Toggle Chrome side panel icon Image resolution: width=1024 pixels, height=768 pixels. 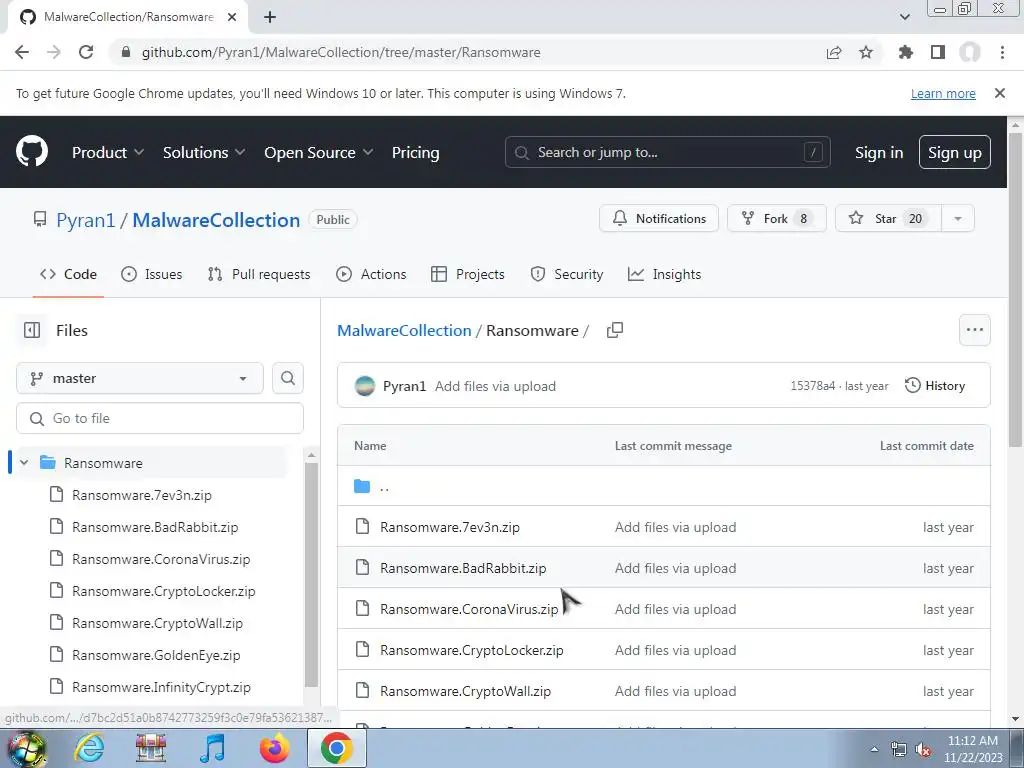click(938, 52)
